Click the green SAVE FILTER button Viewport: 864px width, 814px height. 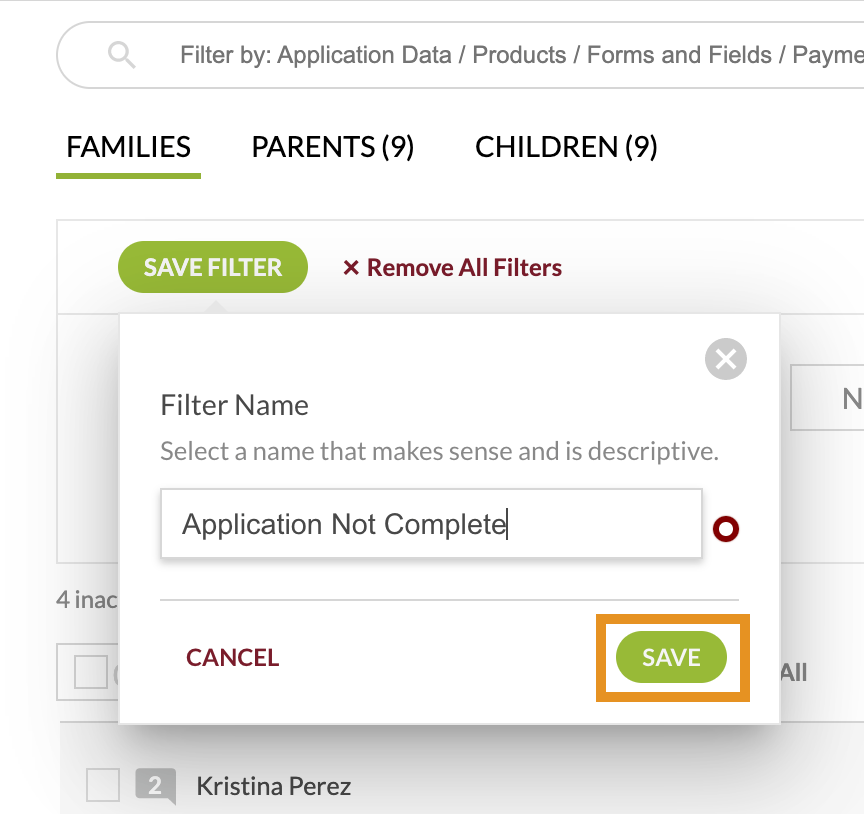(x=213, y=267)
